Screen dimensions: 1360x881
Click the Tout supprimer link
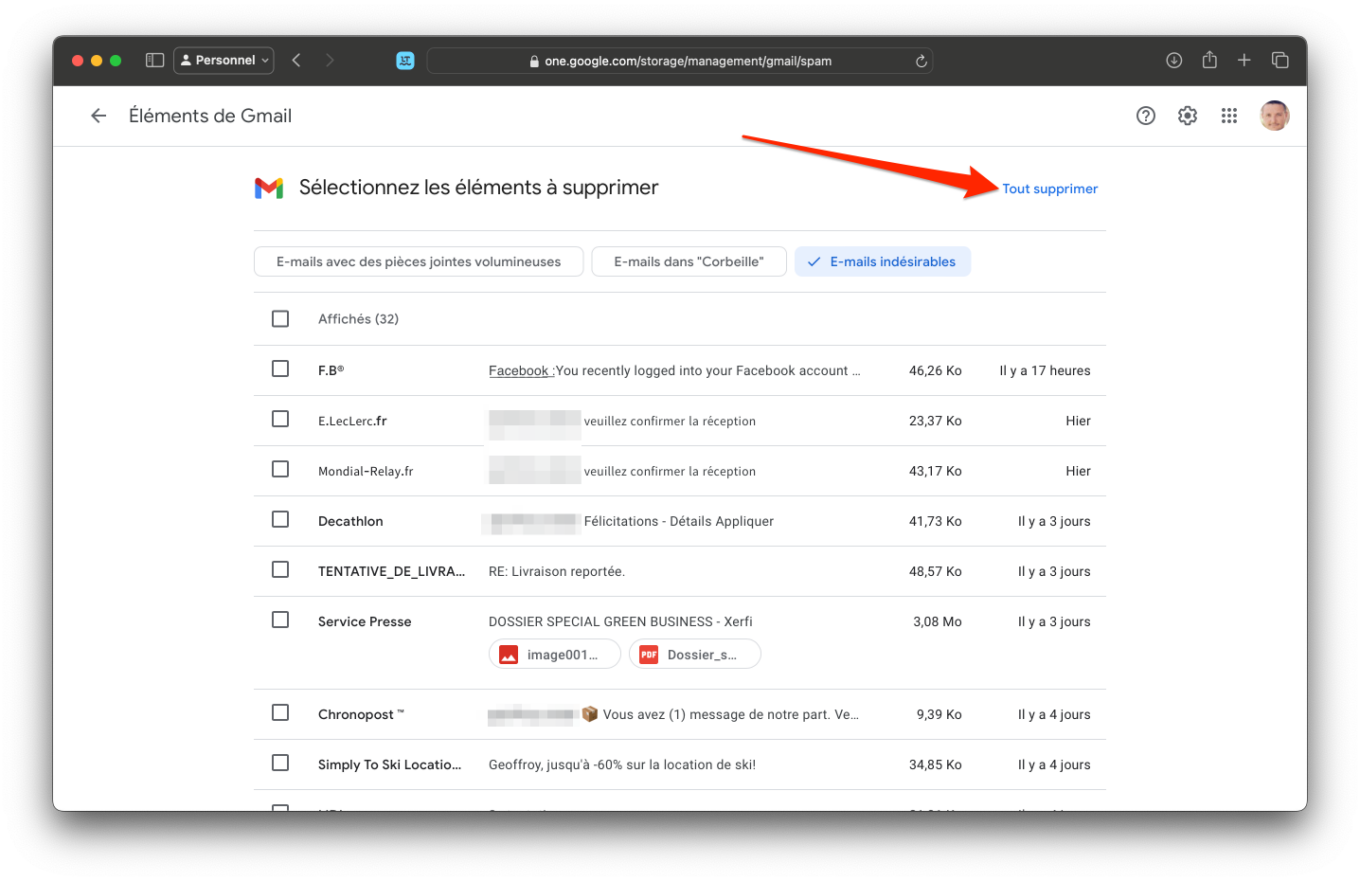1050,189
